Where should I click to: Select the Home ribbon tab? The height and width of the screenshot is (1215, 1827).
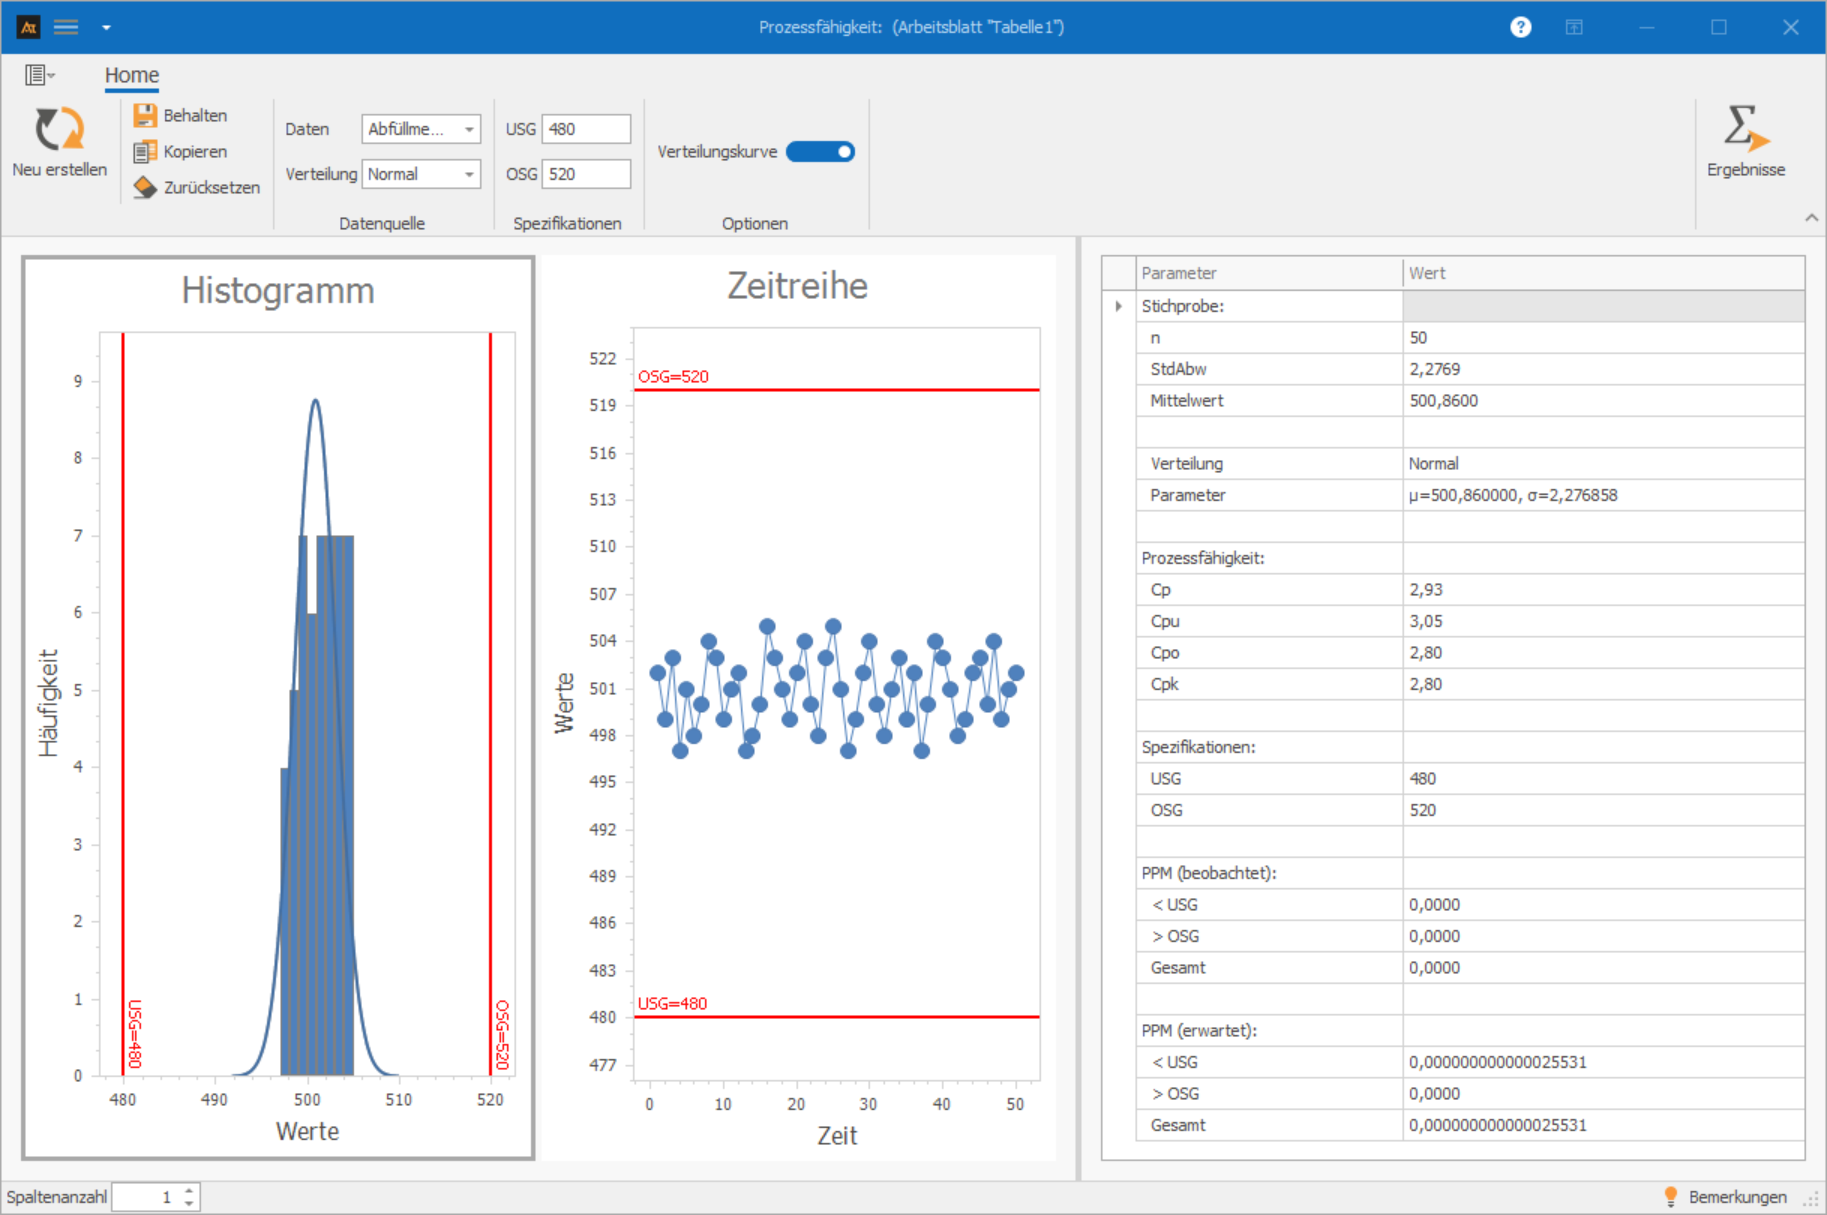pyautogui.click(x=132, y=75)
